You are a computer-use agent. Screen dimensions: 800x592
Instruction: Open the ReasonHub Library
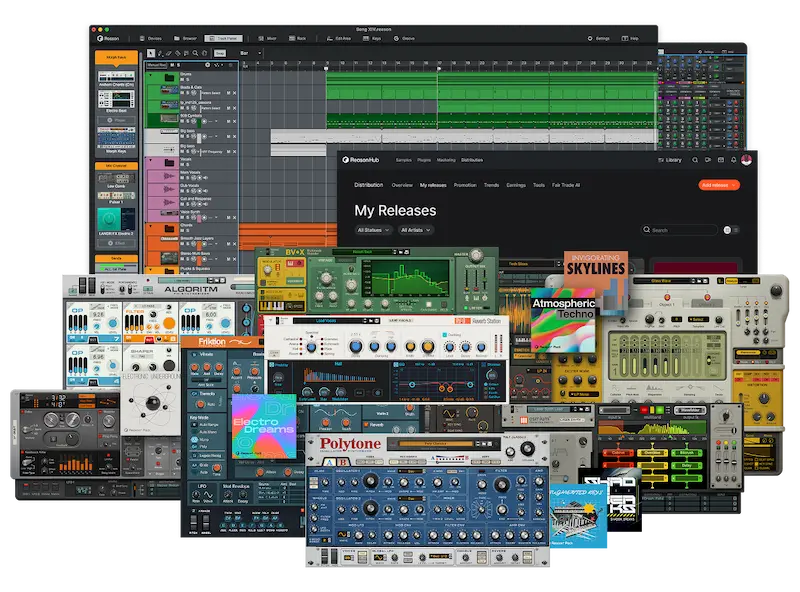pyautogui.click(x=669, y=160)
